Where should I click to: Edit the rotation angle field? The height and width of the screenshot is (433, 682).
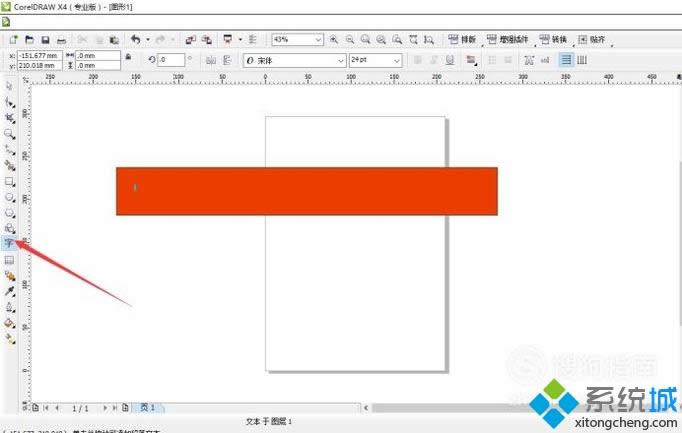(171, 60)
